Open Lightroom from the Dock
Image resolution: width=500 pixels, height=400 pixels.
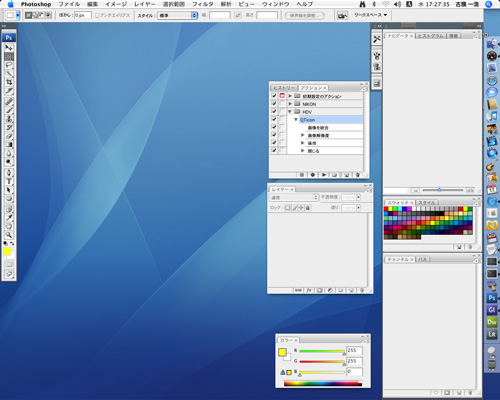pos(492,334)
